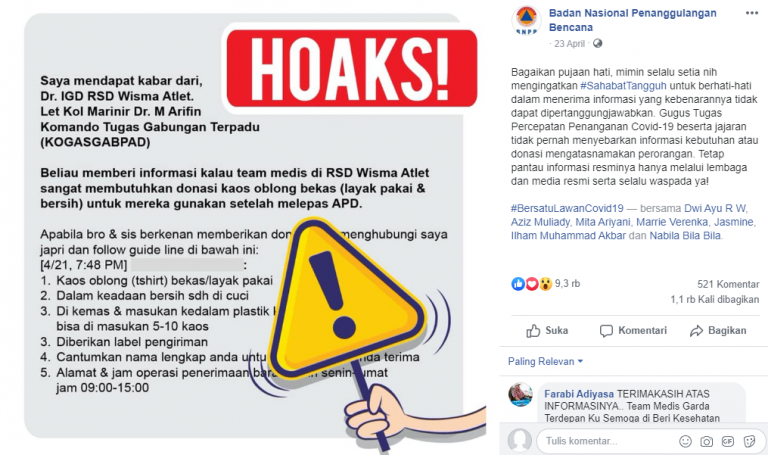Screen dimensions: 768x455
Task: Expand the Paling Relevan sort dropdown
Action: tap(545, 361)
